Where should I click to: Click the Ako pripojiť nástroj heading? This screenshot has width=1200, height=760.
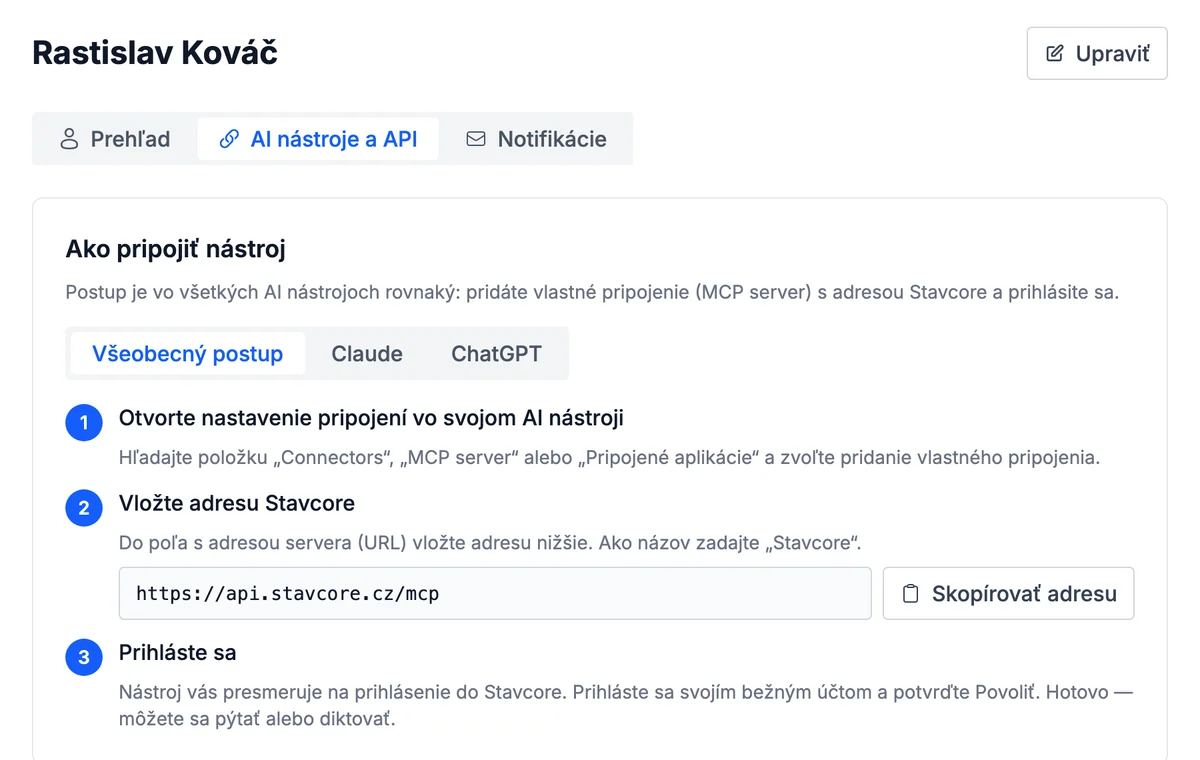click(x=176, y=249)
